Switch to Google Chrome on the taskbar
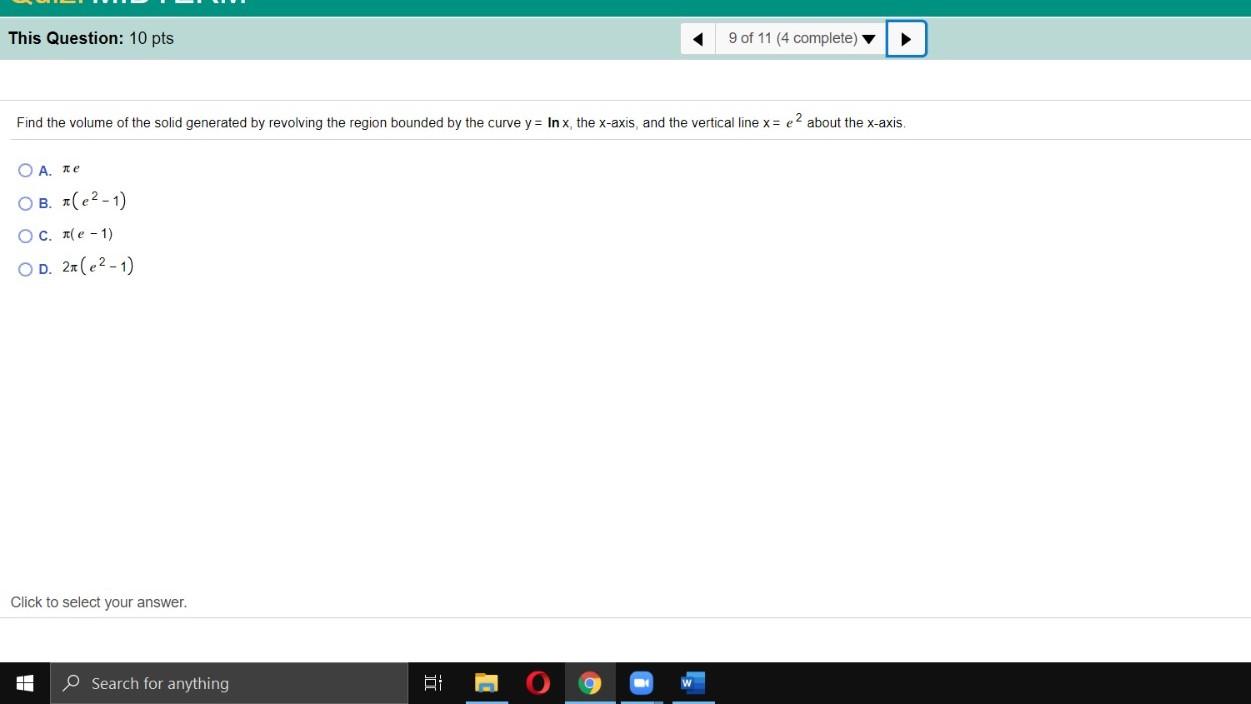This screenshot has height=704, width=1251. click(x=589, y=683)
